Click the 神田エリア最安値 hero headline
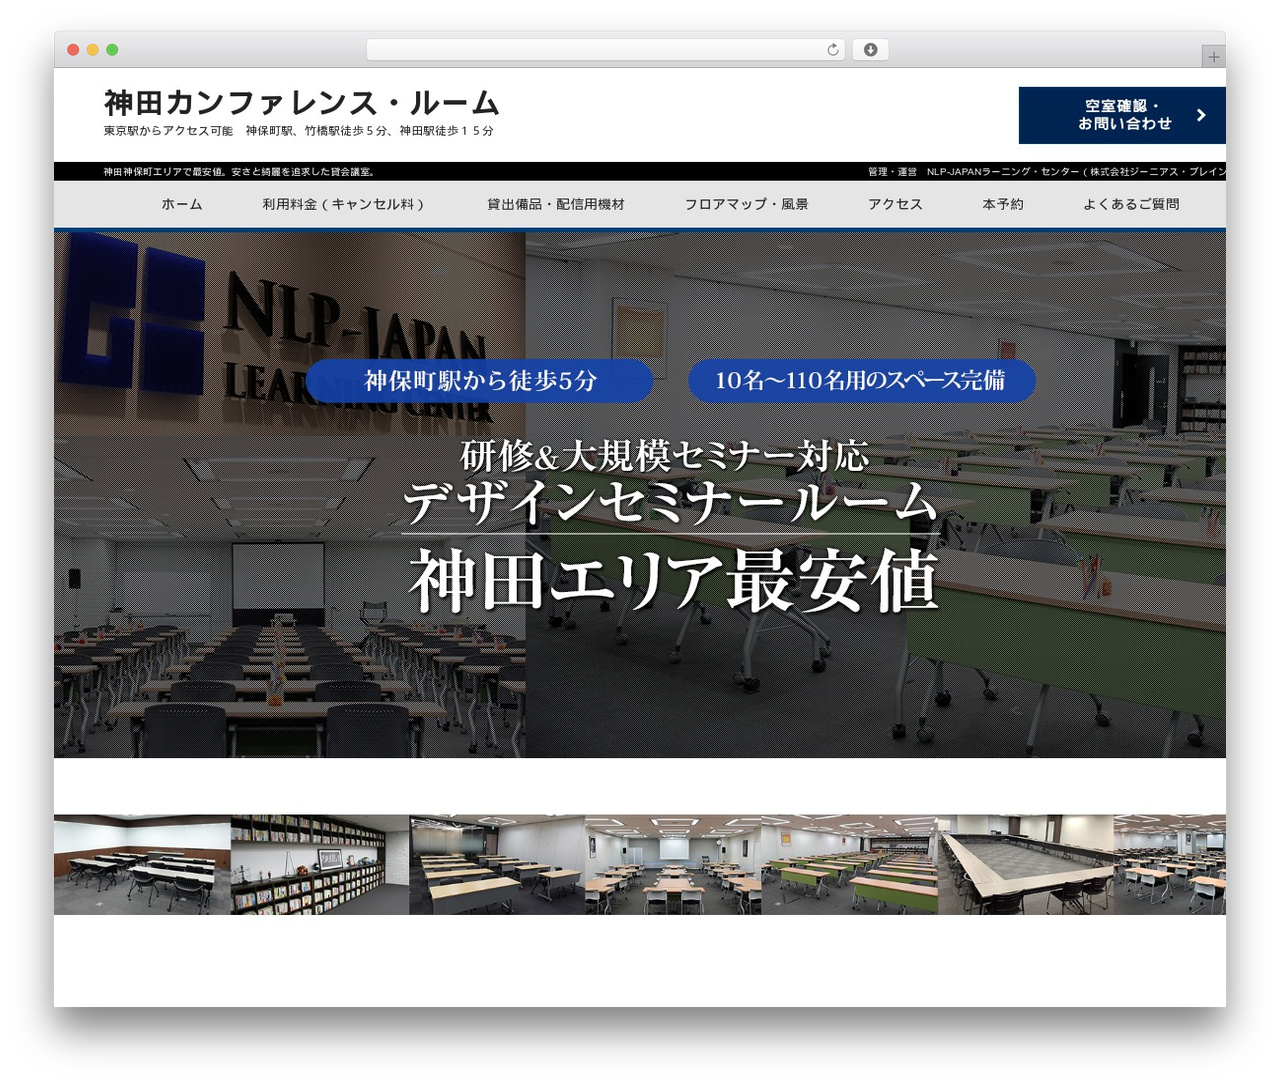This screenshot has width=1280, height=1084. tap(673, 580)
